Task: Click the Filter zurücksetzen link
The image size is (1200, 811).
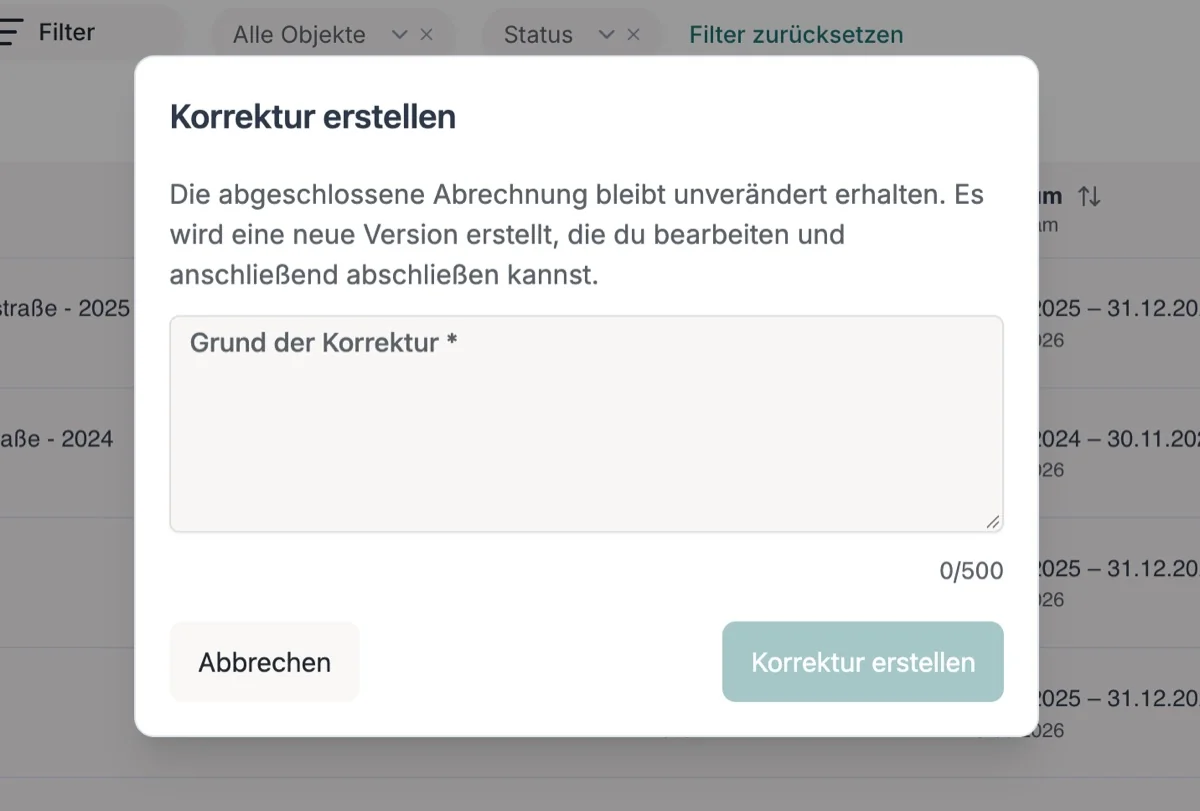Action: (796, 35)
